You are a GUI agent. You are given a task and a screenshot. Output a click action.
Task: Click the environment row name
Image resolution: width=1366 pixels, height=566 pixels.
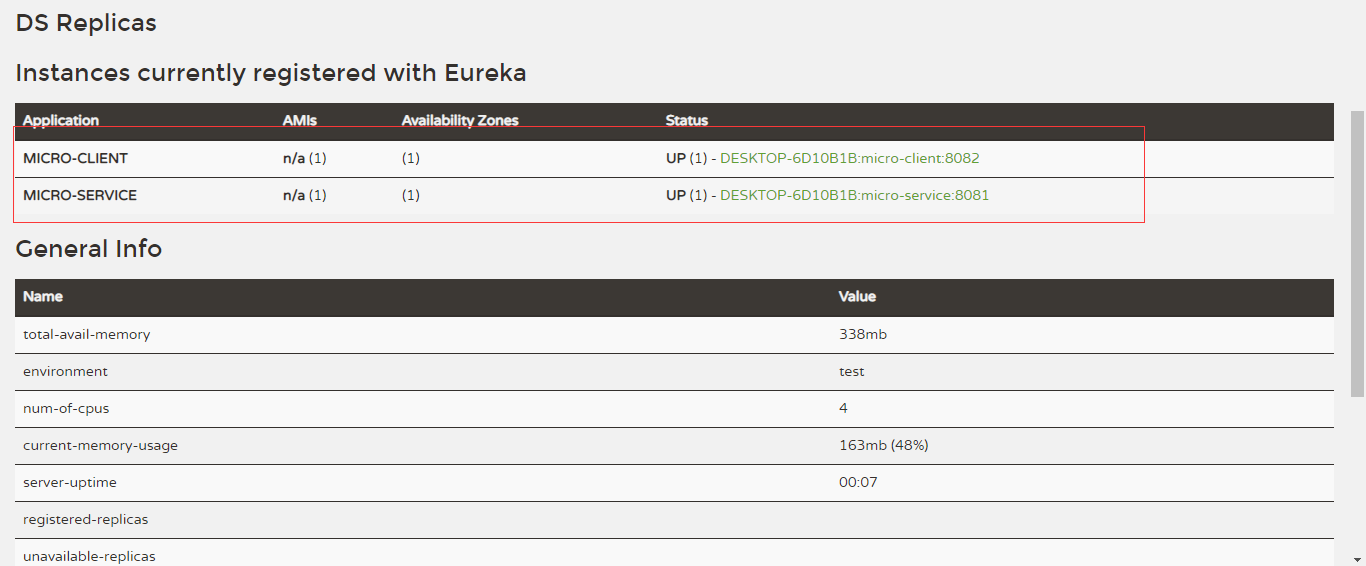65,371
